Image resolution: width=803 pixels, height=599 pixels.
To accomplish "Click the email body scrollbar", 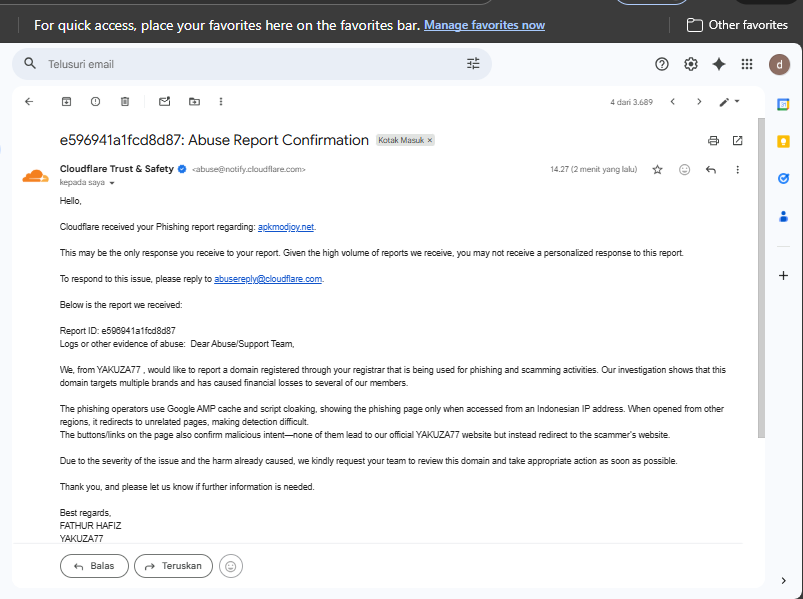I will 762,277.
